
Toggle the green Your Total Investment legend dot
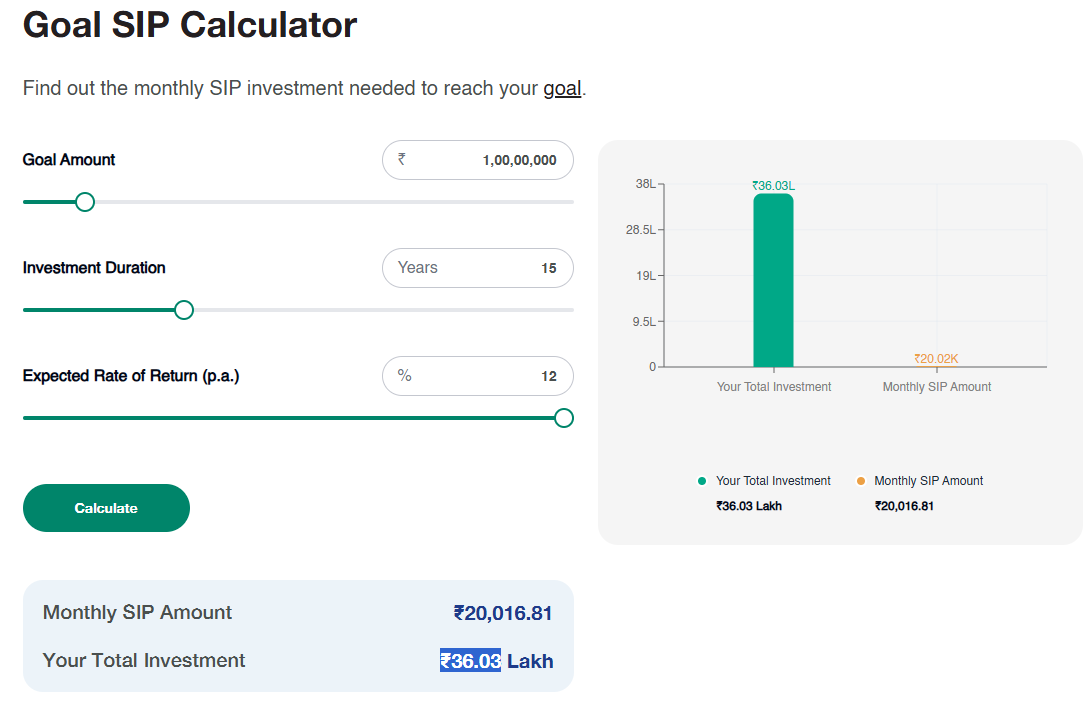[x=702, y=481]
